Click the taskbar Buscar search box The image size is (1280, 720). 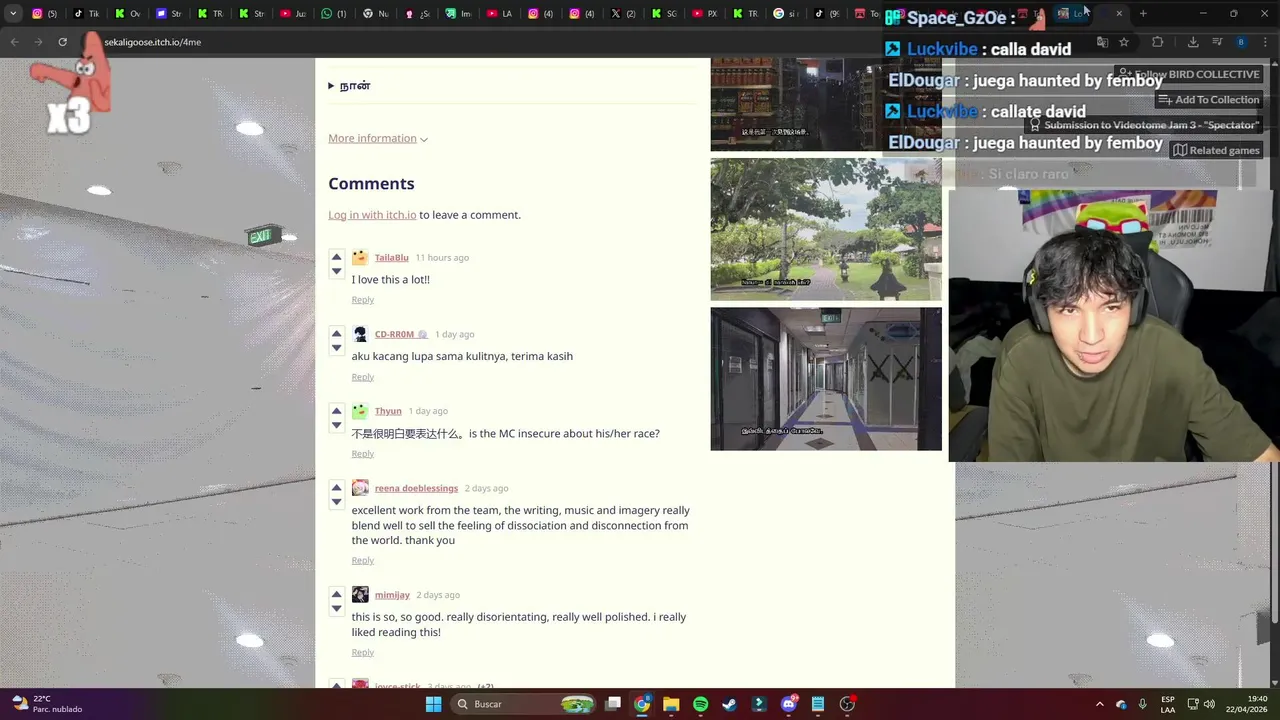(x=522, y=704)
